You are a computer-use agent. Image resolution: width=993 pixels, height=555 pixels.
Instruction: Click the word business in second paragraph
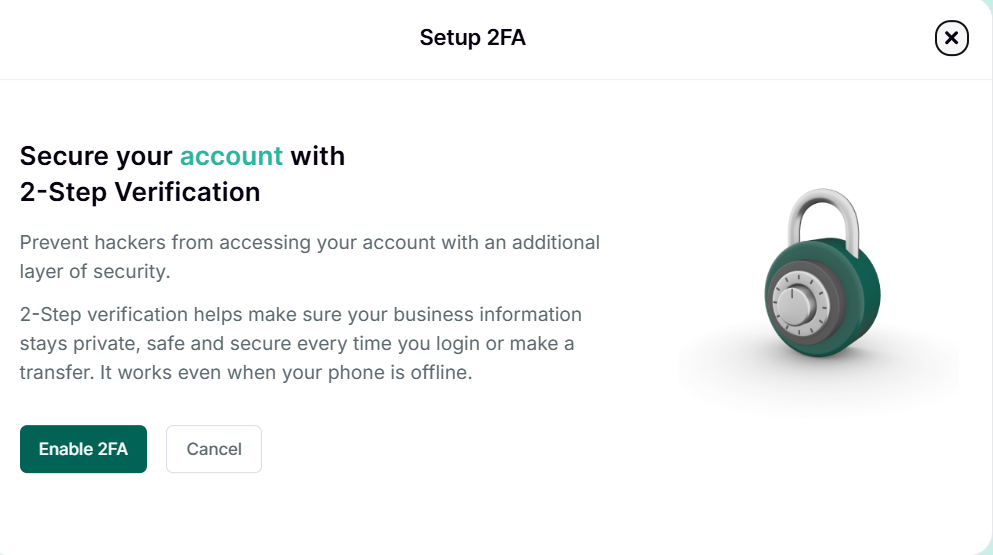pyautogui.click(x=433, y=314)
